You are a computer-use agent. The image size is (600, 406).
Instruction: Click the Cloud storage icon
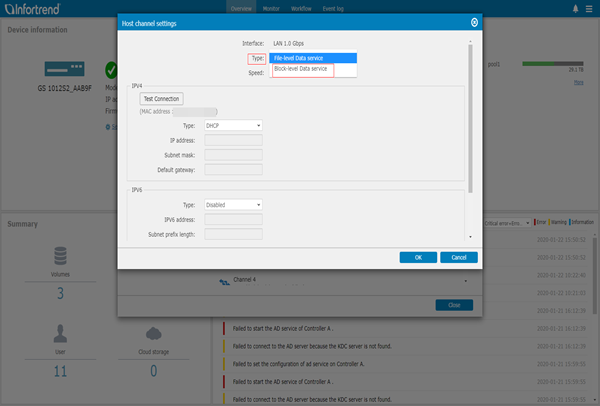[x=153, y=332]
